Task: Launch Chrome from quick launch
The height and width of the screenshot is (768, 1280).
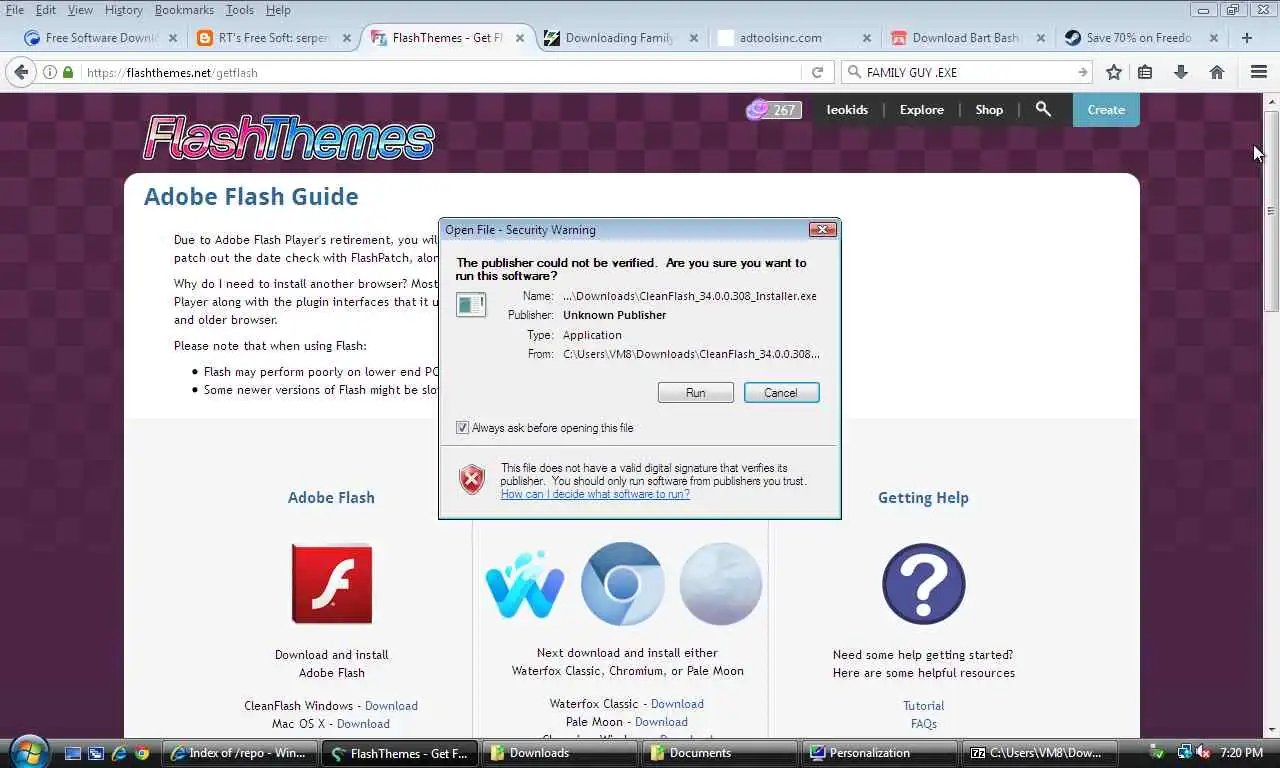Action: (x=142, y=753)
